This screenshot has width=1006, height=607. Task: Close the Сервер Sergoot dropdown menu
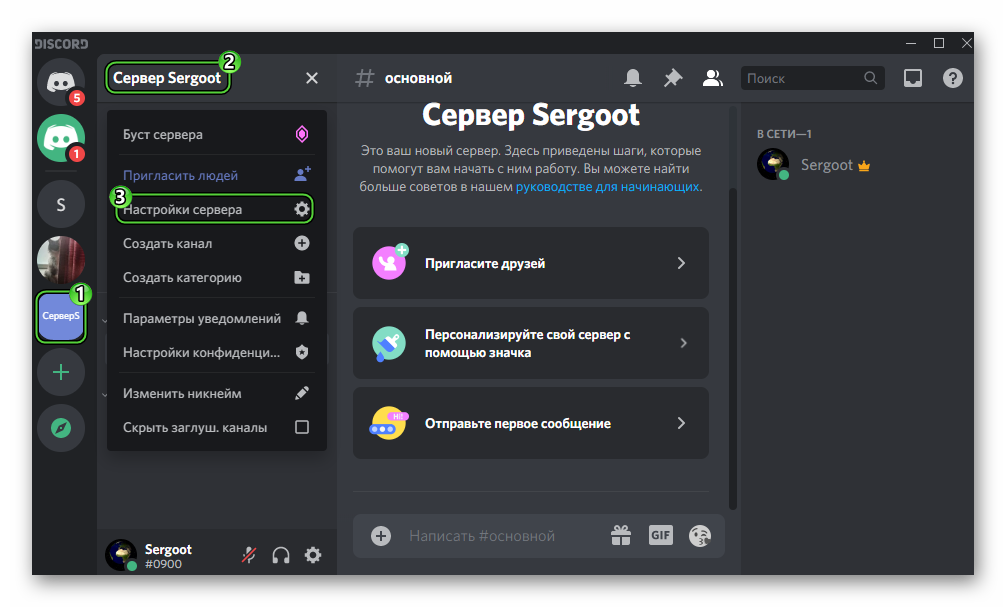click(312, 78)
